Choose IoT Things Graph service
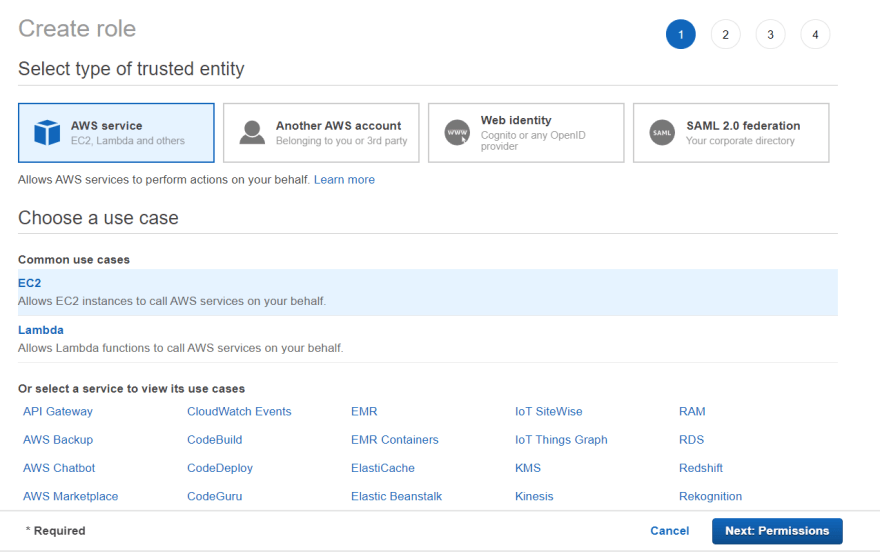 click(x=561, y=440)
